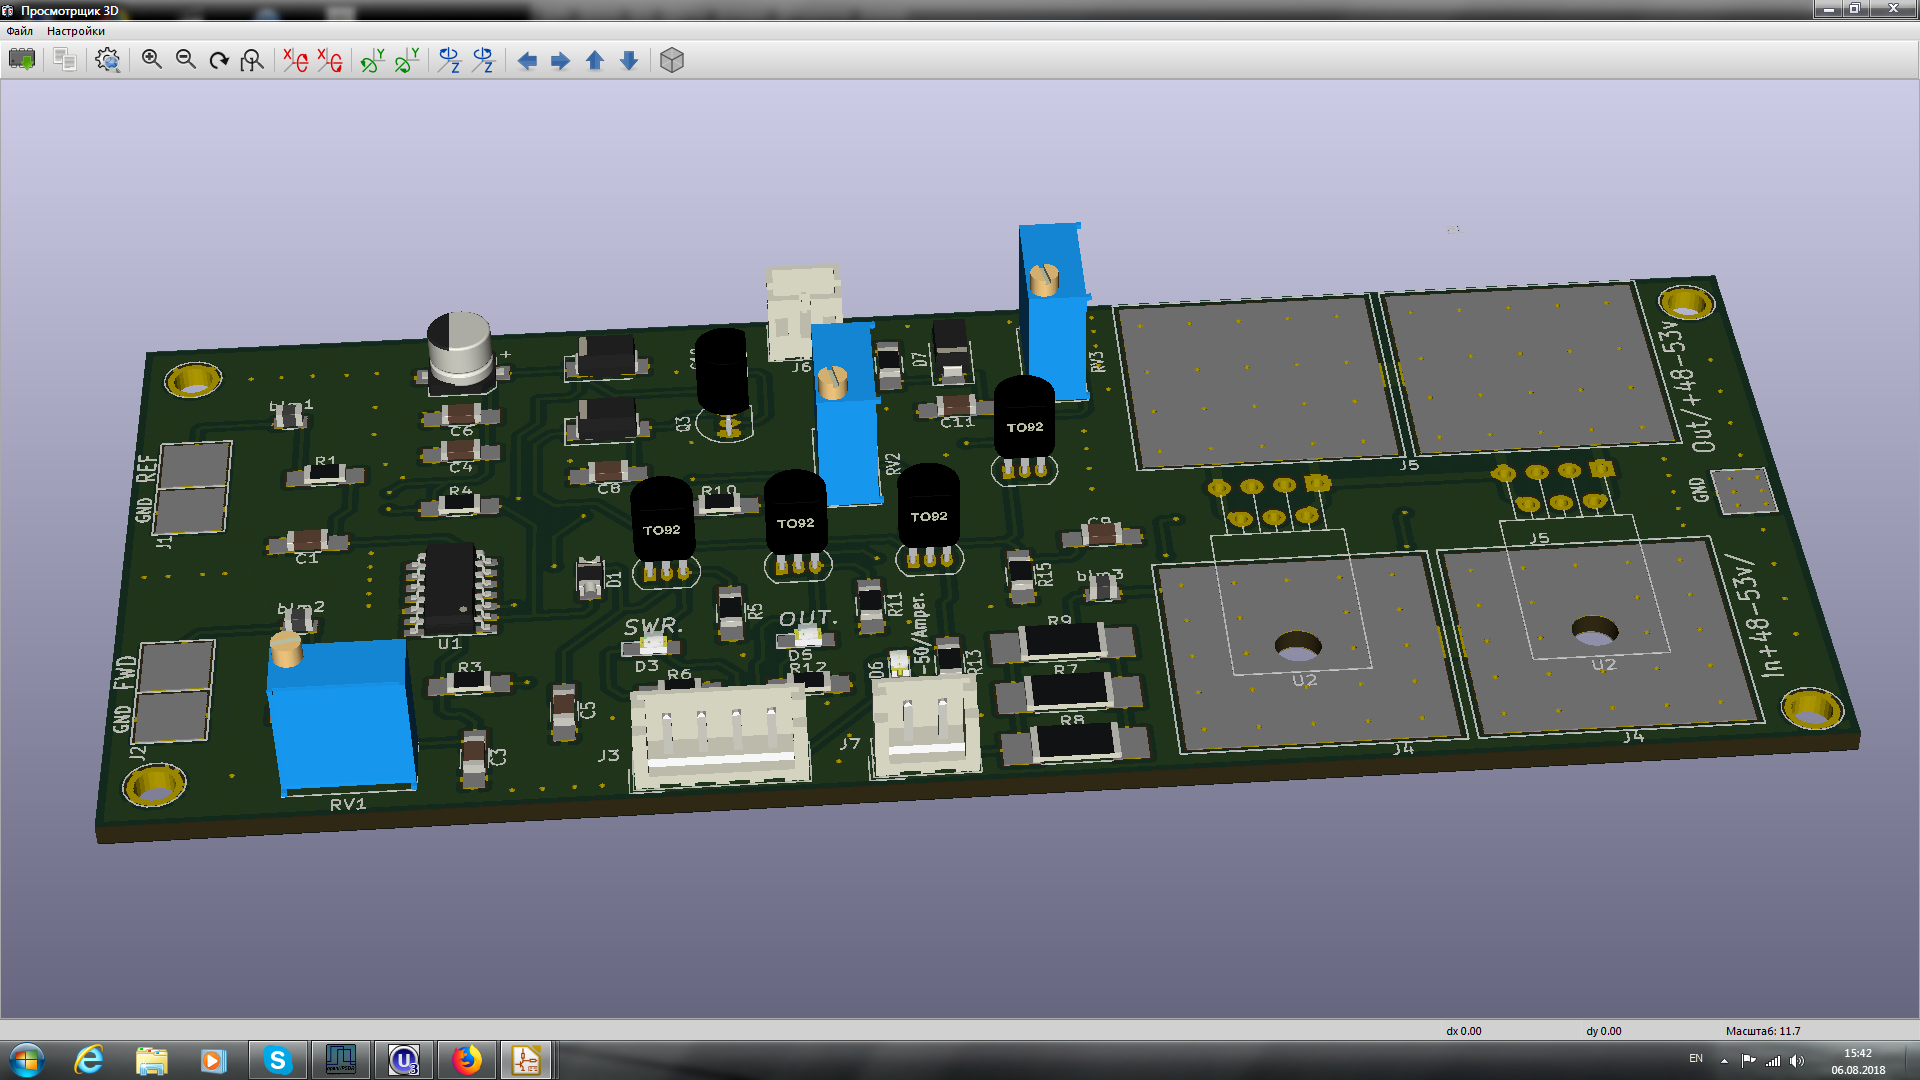The width and height of the screenshot is (1920, 1080).
Task: Open Firefox from the taskbar
Action: [466, 1060]
